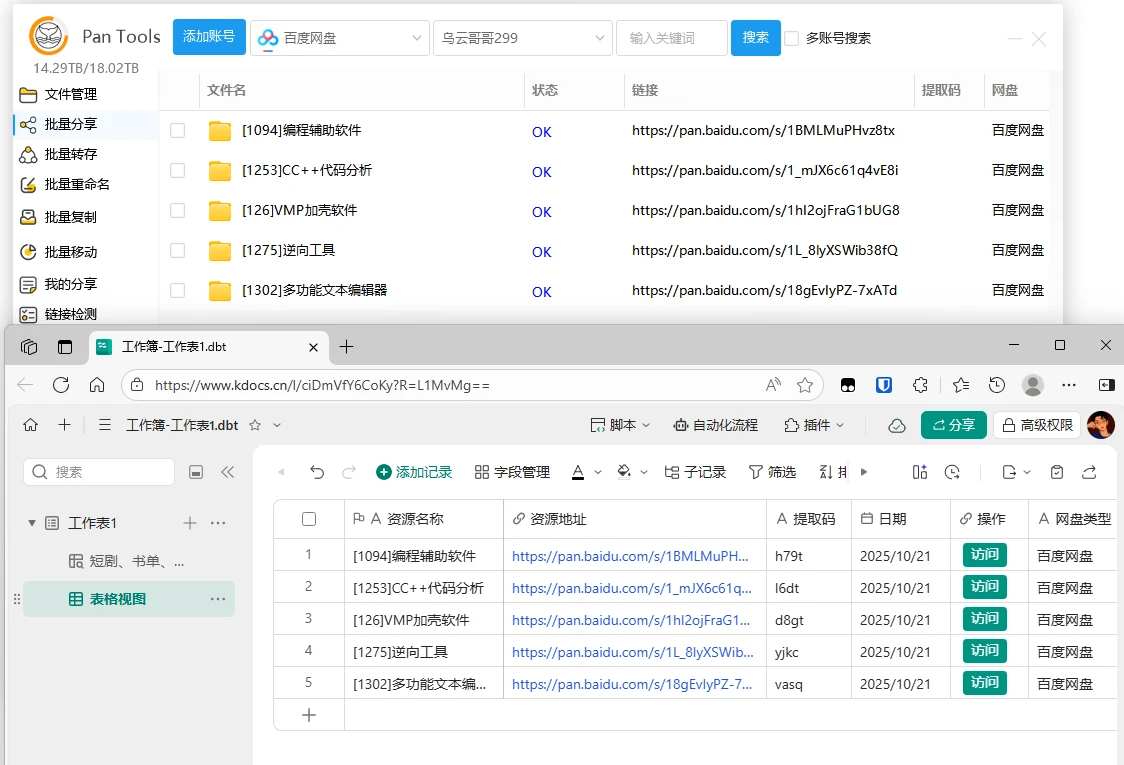Go to kdocs home icon
Screen dimensions: 1124x765
[x=31, y=425]
